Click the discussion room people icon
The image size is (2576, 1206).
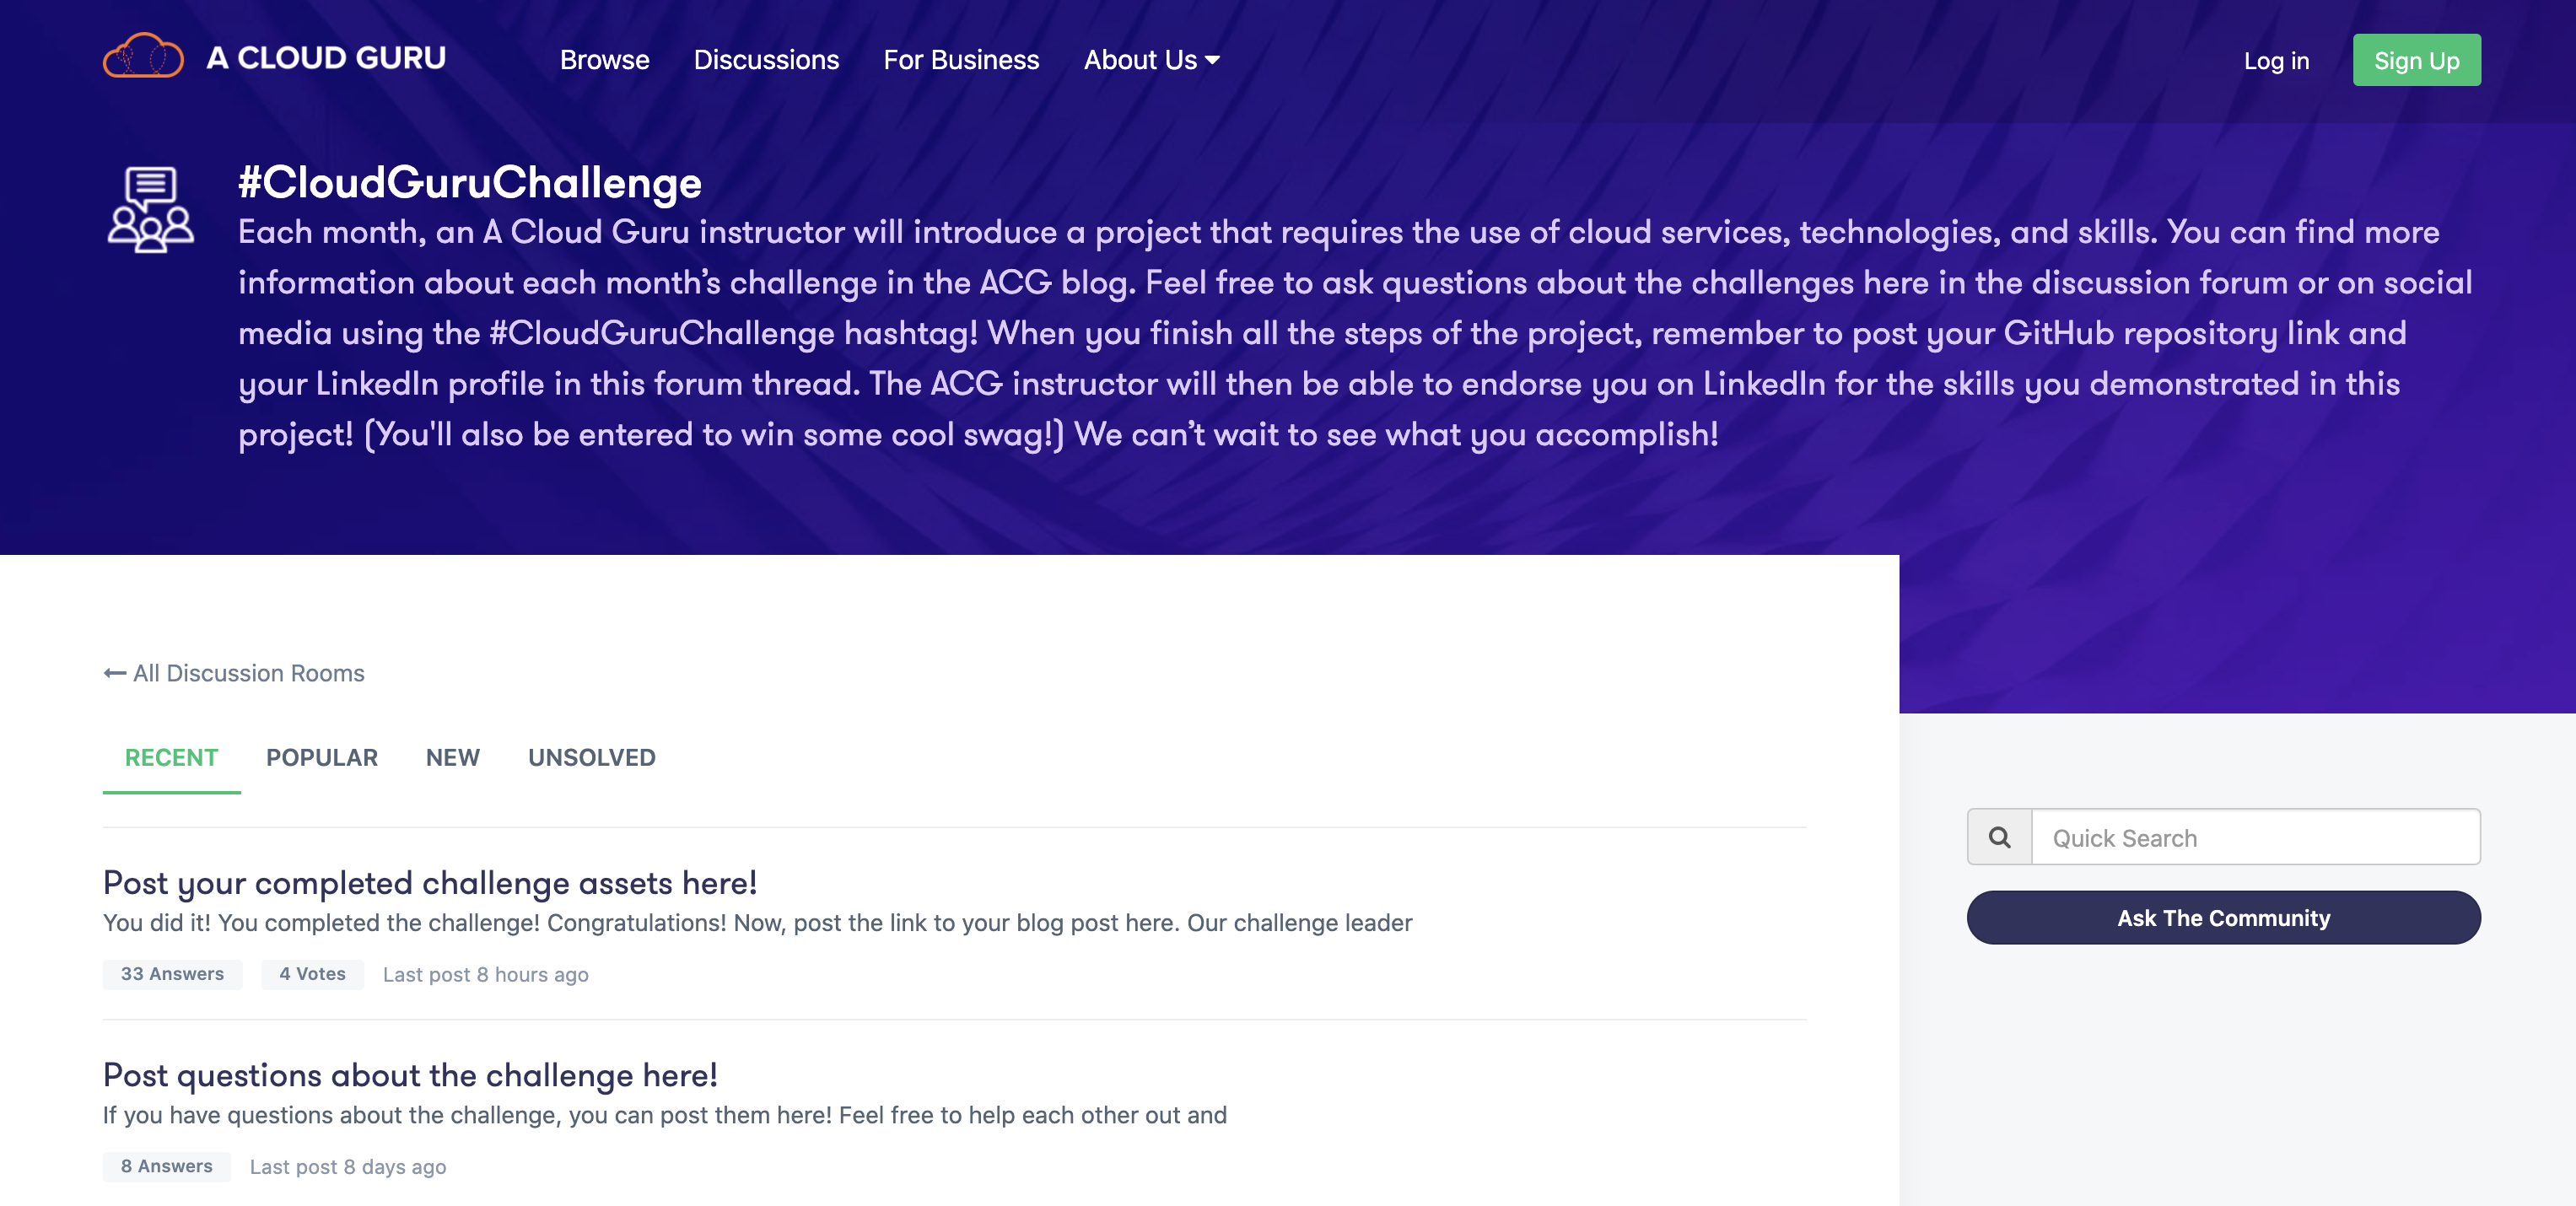pyautogui.click(x=150, y=209)
